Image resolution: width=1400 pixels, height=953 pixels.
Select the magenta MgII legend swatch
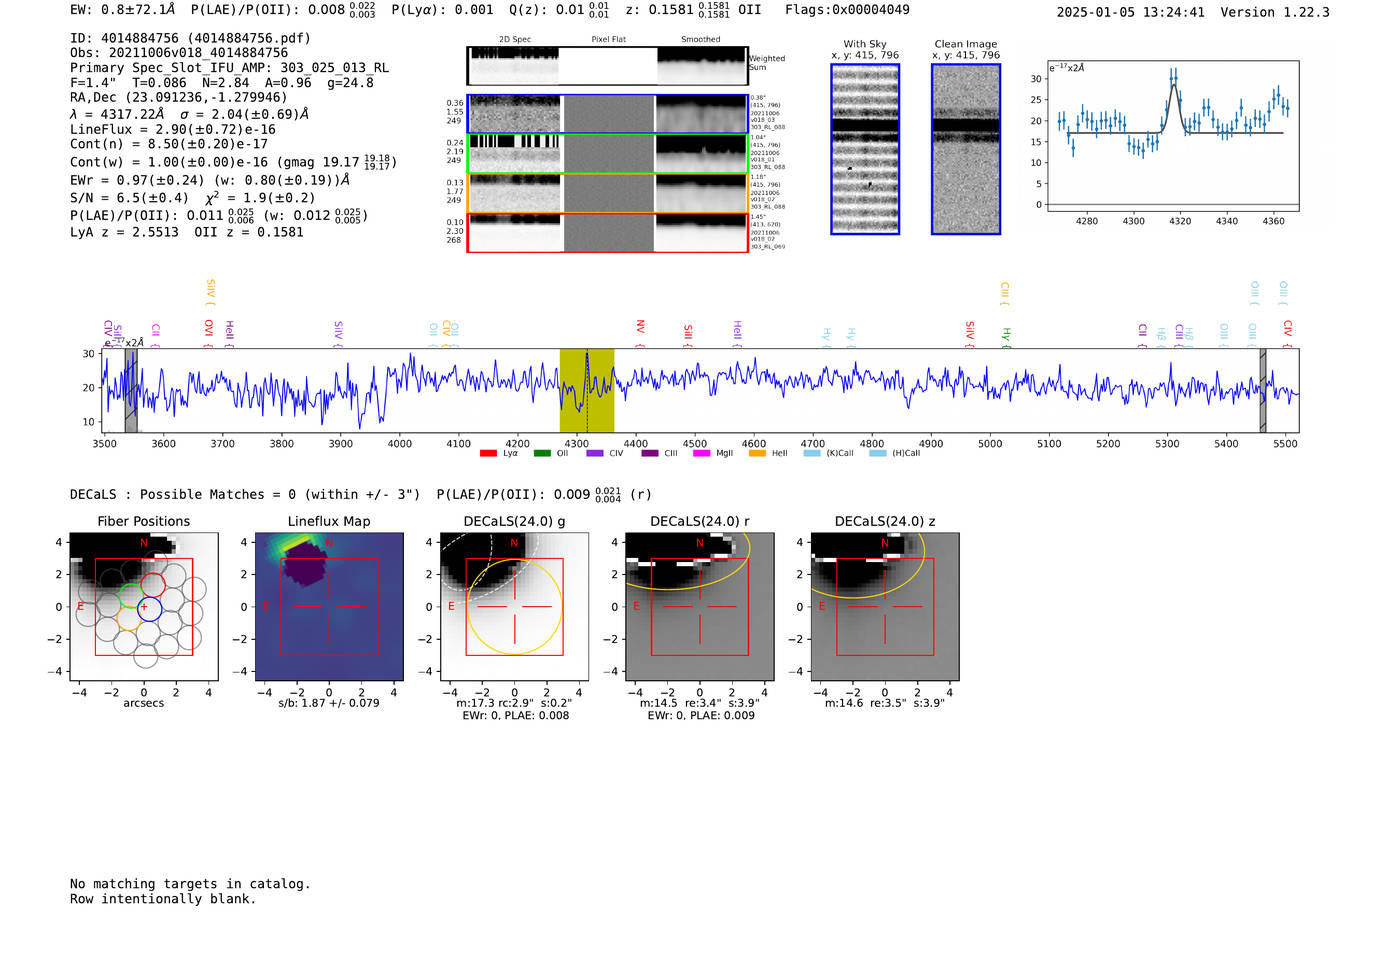coord(701,453)
